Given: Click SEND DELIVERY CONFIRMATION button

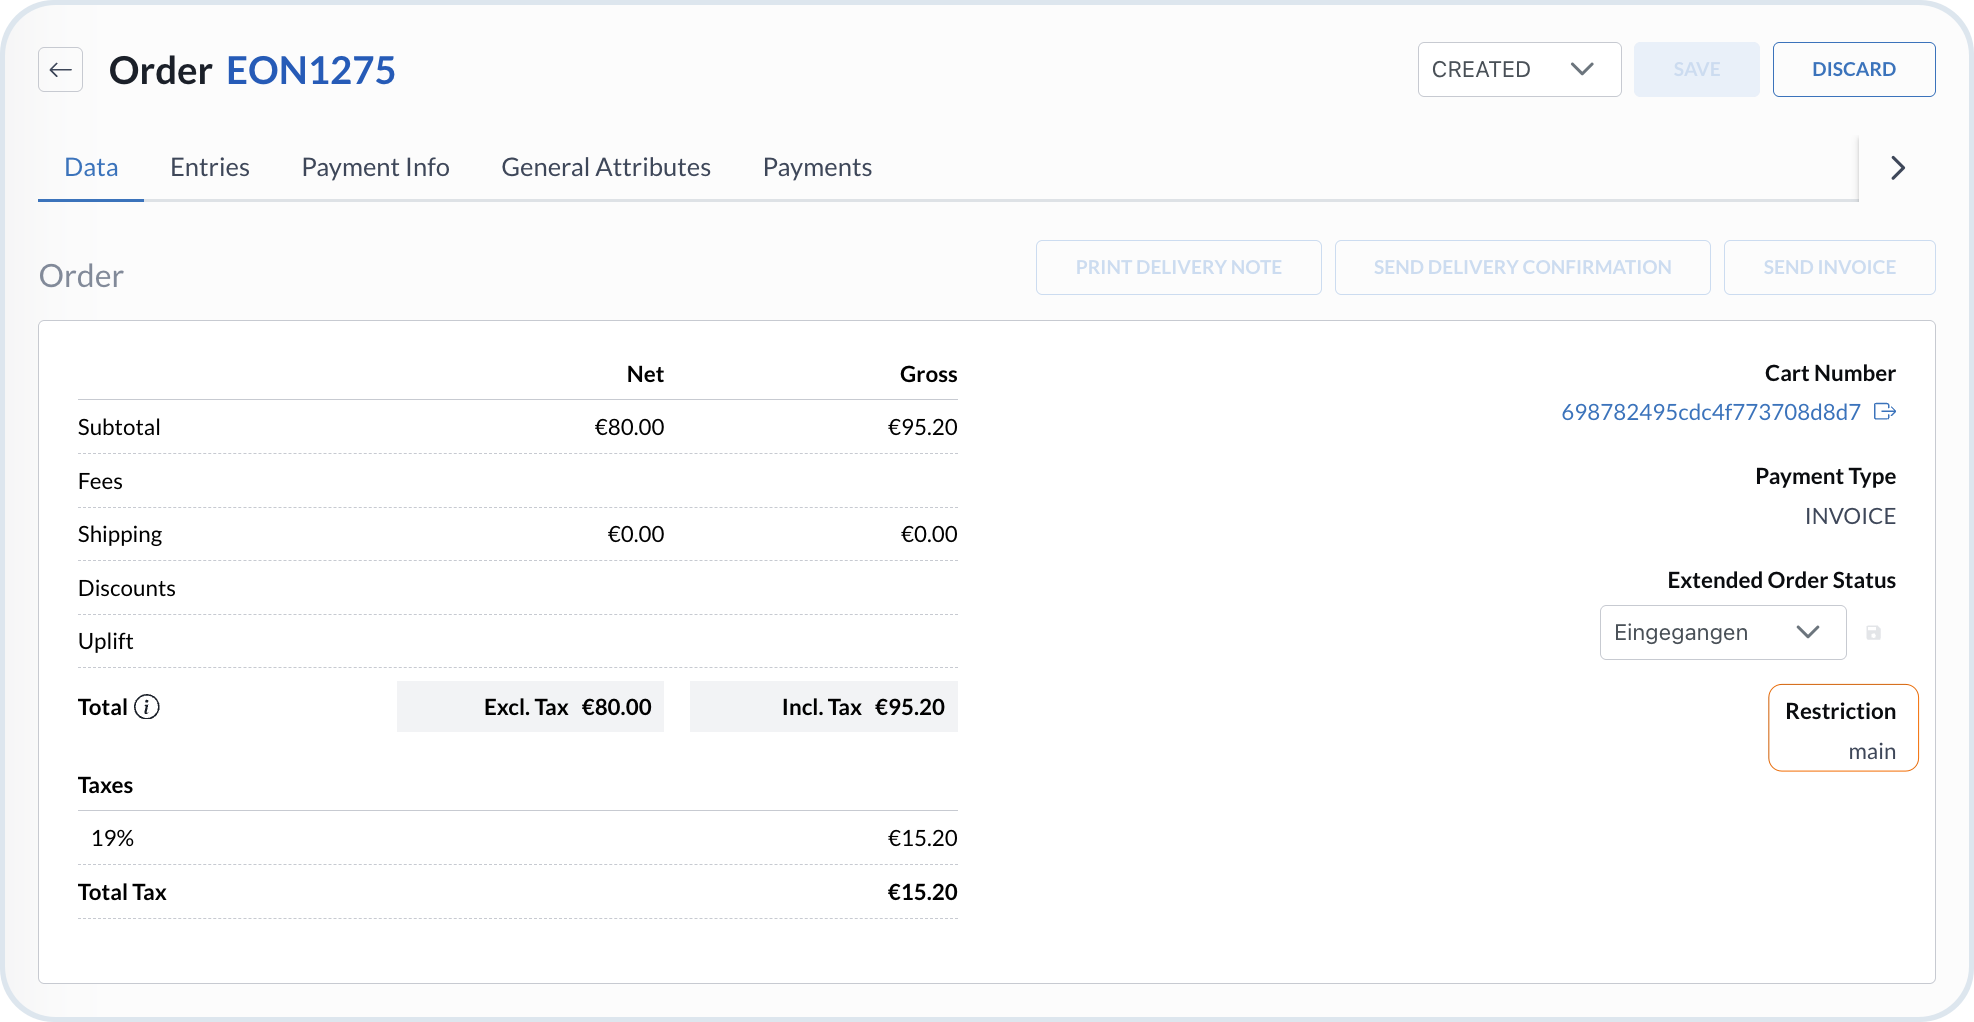Looking at the screenshot, I should (x=1521, y=268).
